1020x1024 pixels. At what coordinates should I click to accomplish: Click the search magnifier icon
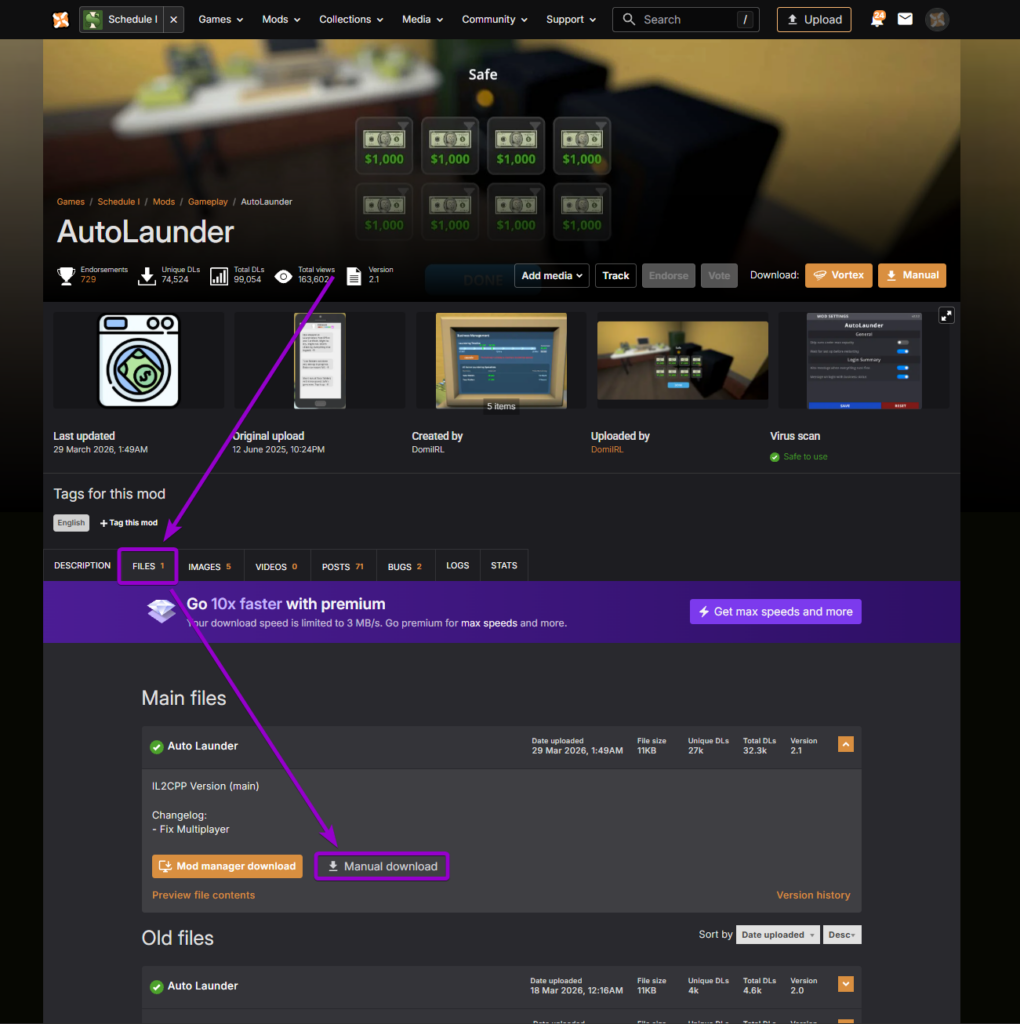pyautogui.click(x=628, y=20)
